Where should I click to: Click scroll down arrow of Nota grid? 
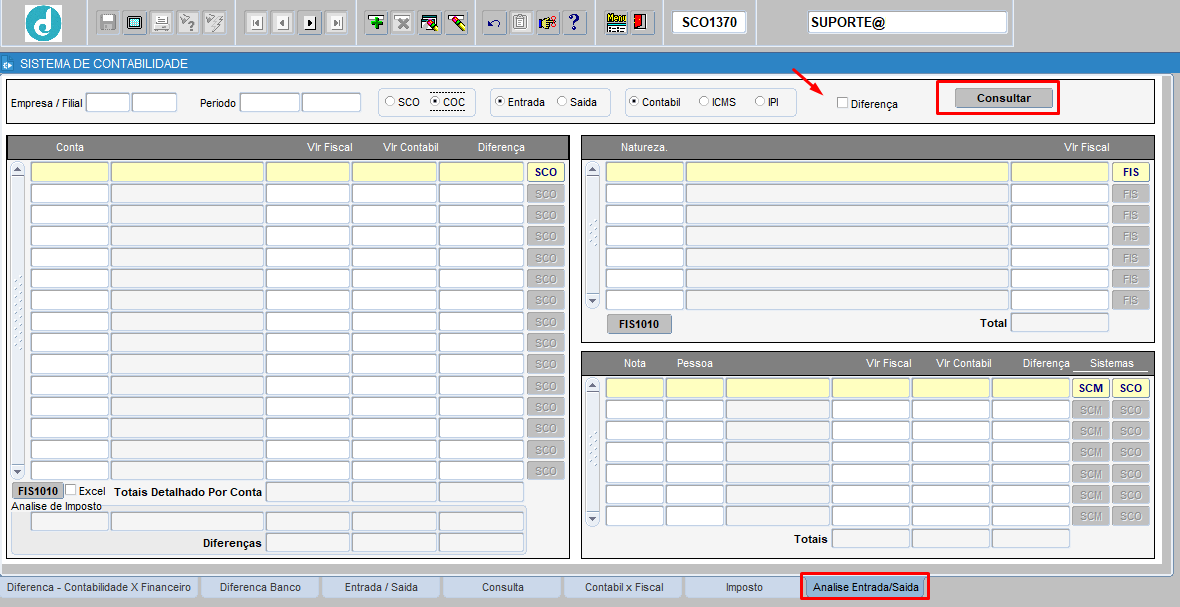tap(593, 517)
